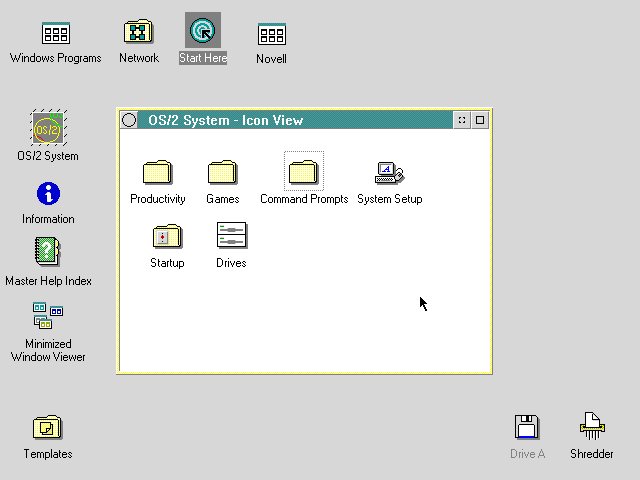The height and width of the screenshot is (480, 640).
Task: Click the Command Prompts folder icon
Action: (304, 172)
